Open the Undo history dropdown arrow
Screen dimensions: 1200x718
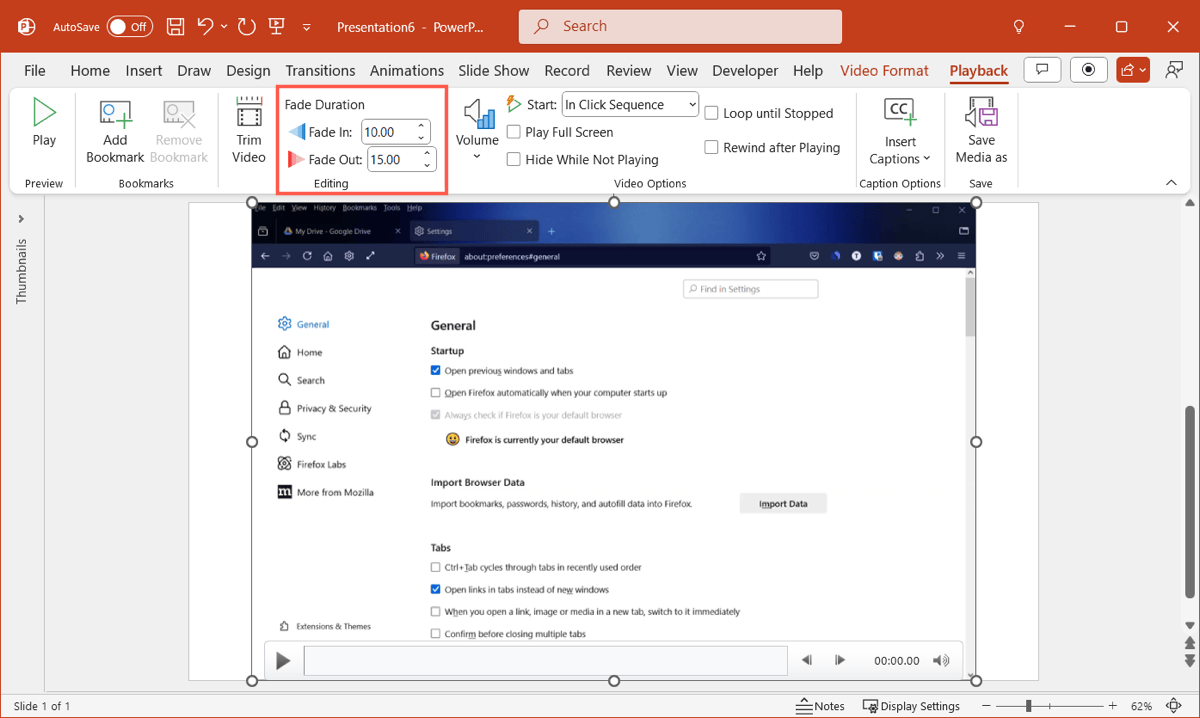coord(224,27)
